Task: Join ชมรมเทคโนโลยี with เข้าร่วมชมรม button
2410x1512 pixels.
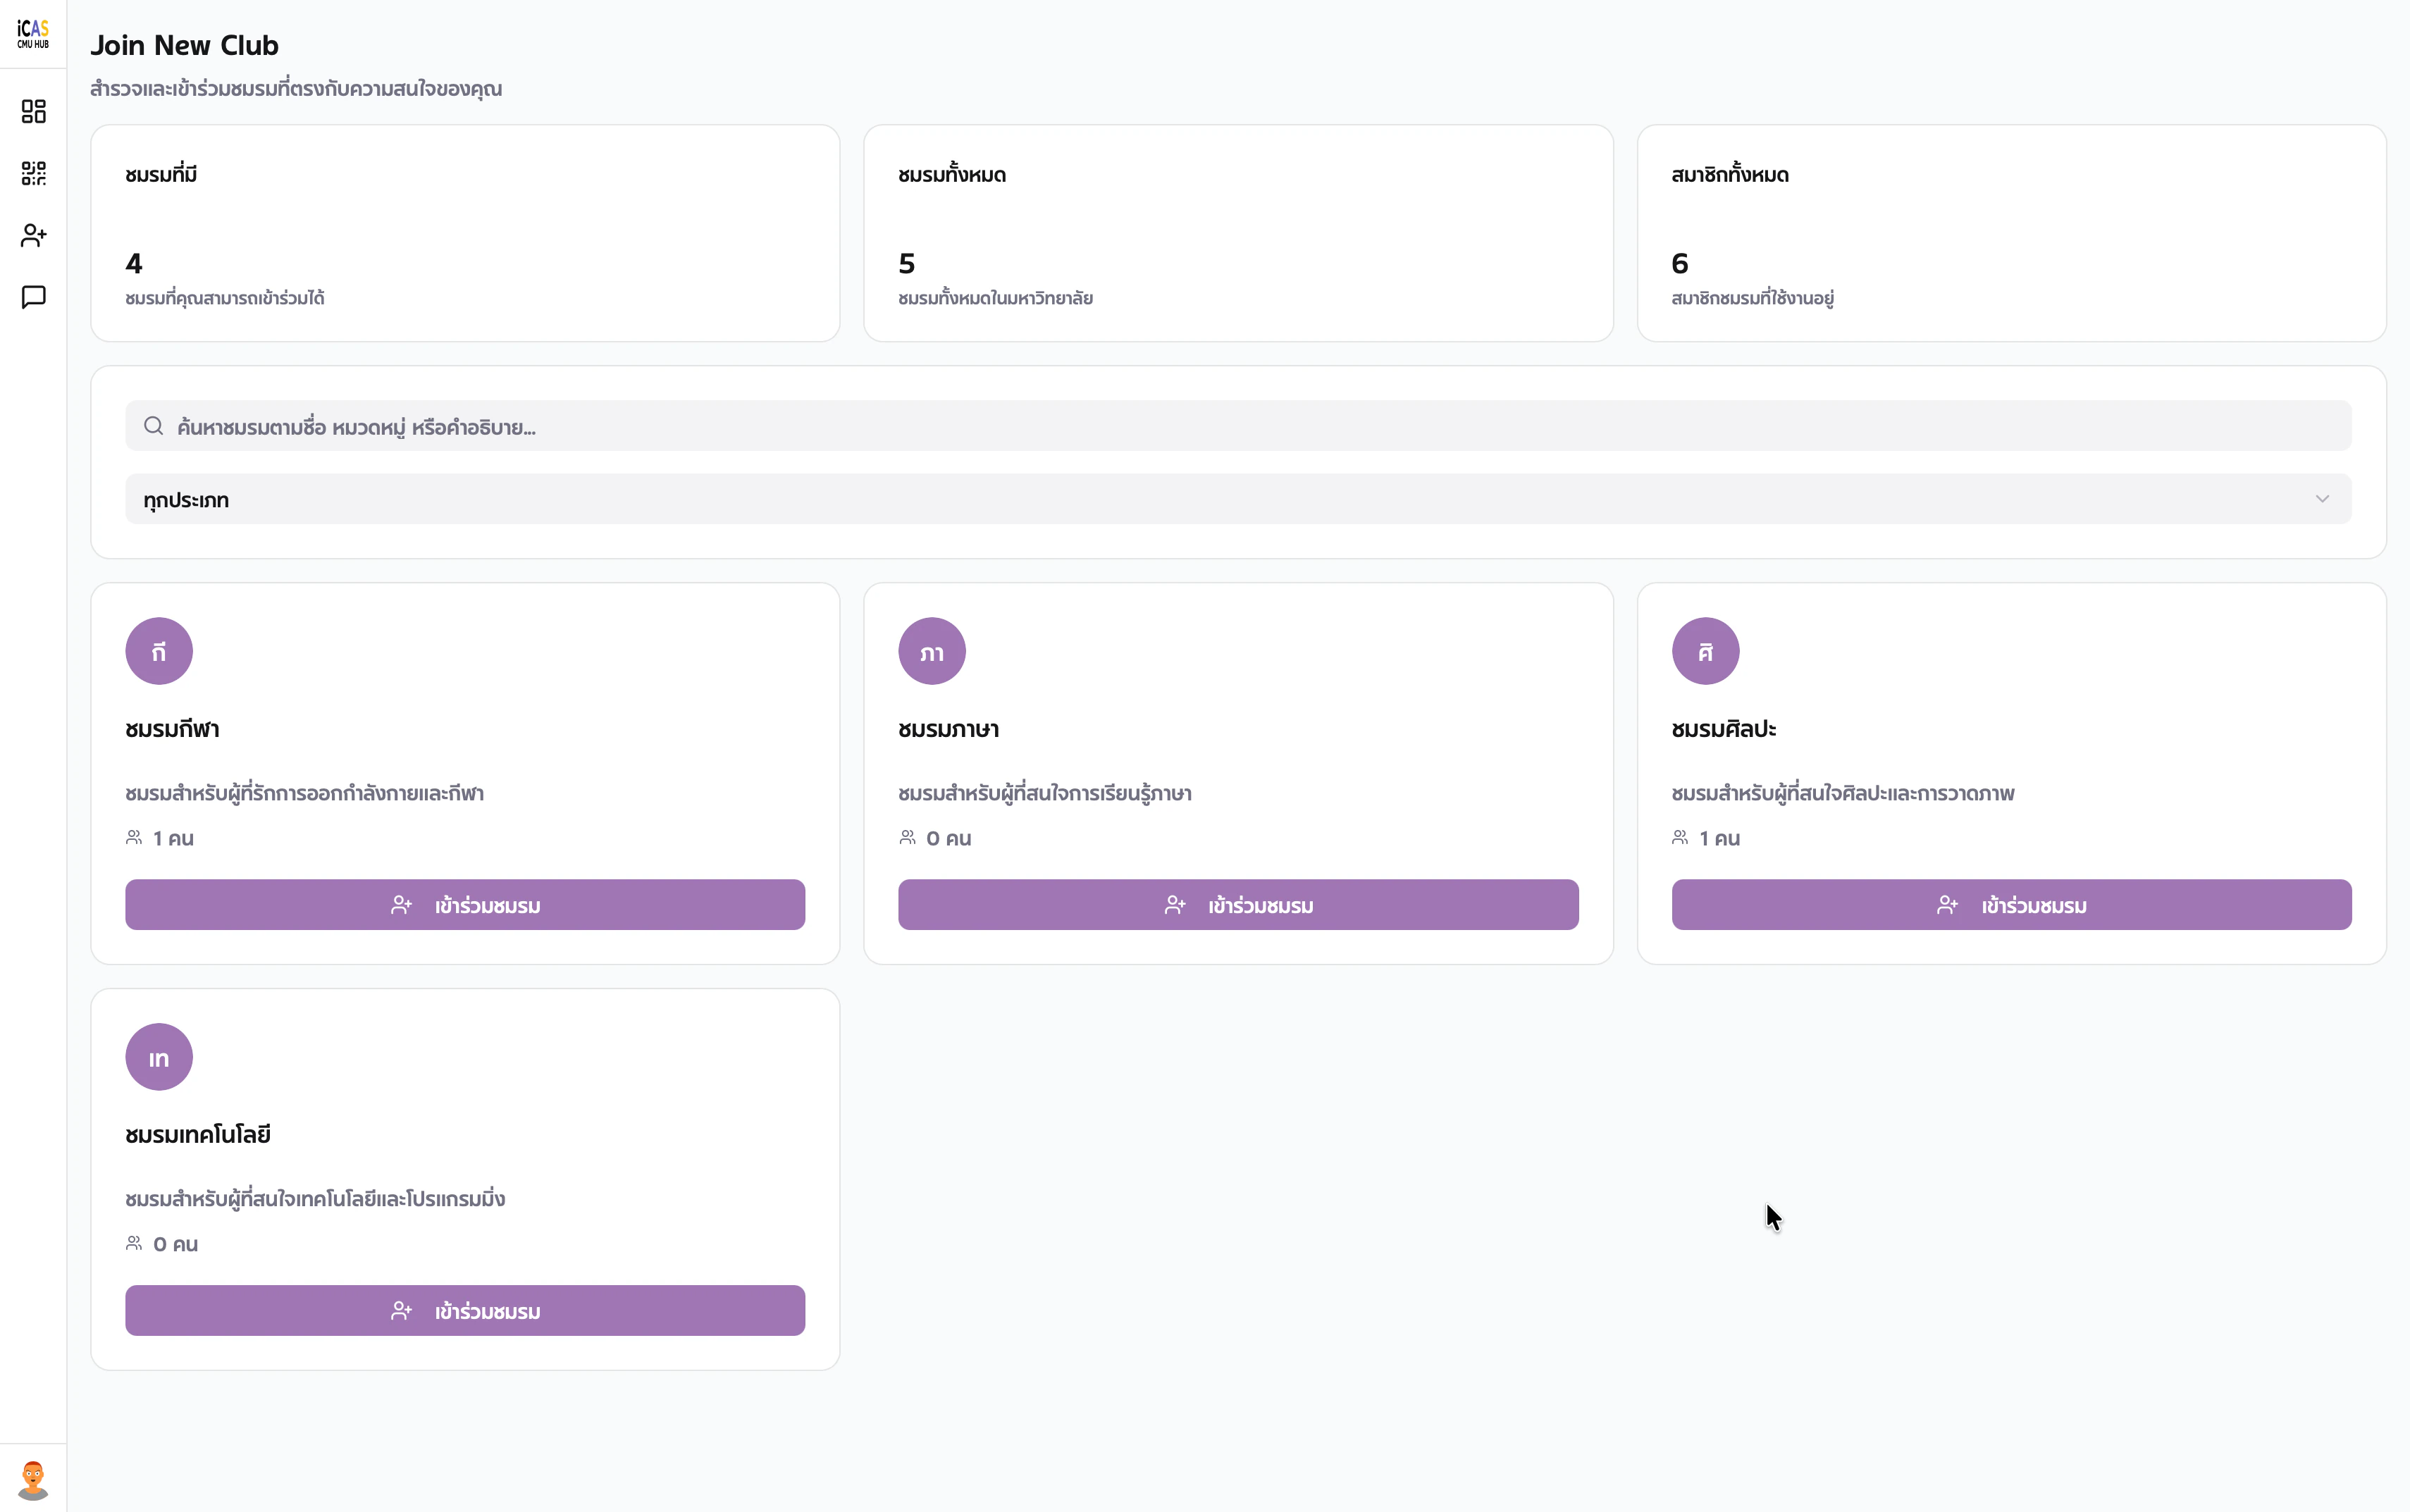Action: tap(465, 1311)
